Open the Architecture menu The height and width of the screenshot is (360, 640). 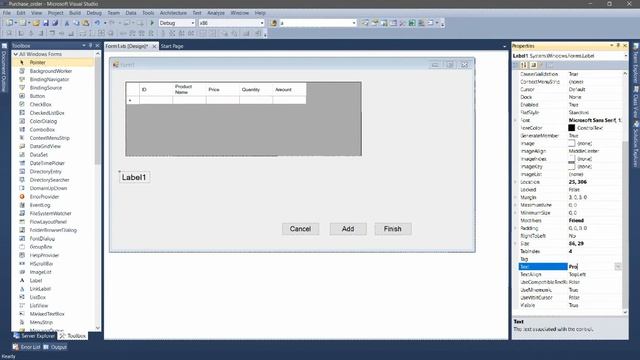tap(173, 13)
